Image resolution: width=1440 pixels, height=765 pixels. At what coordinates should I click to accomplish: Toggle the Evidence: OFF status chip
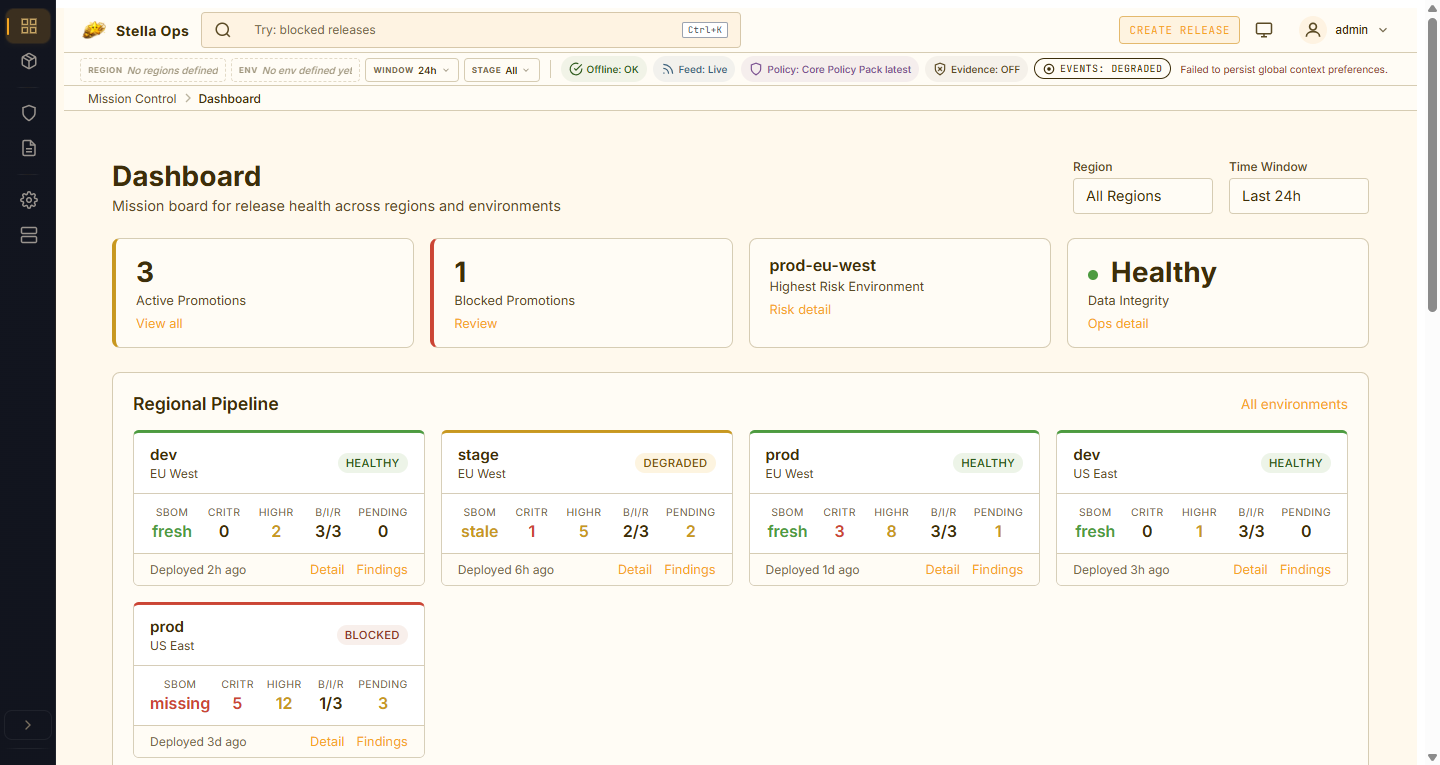[977, 70]
